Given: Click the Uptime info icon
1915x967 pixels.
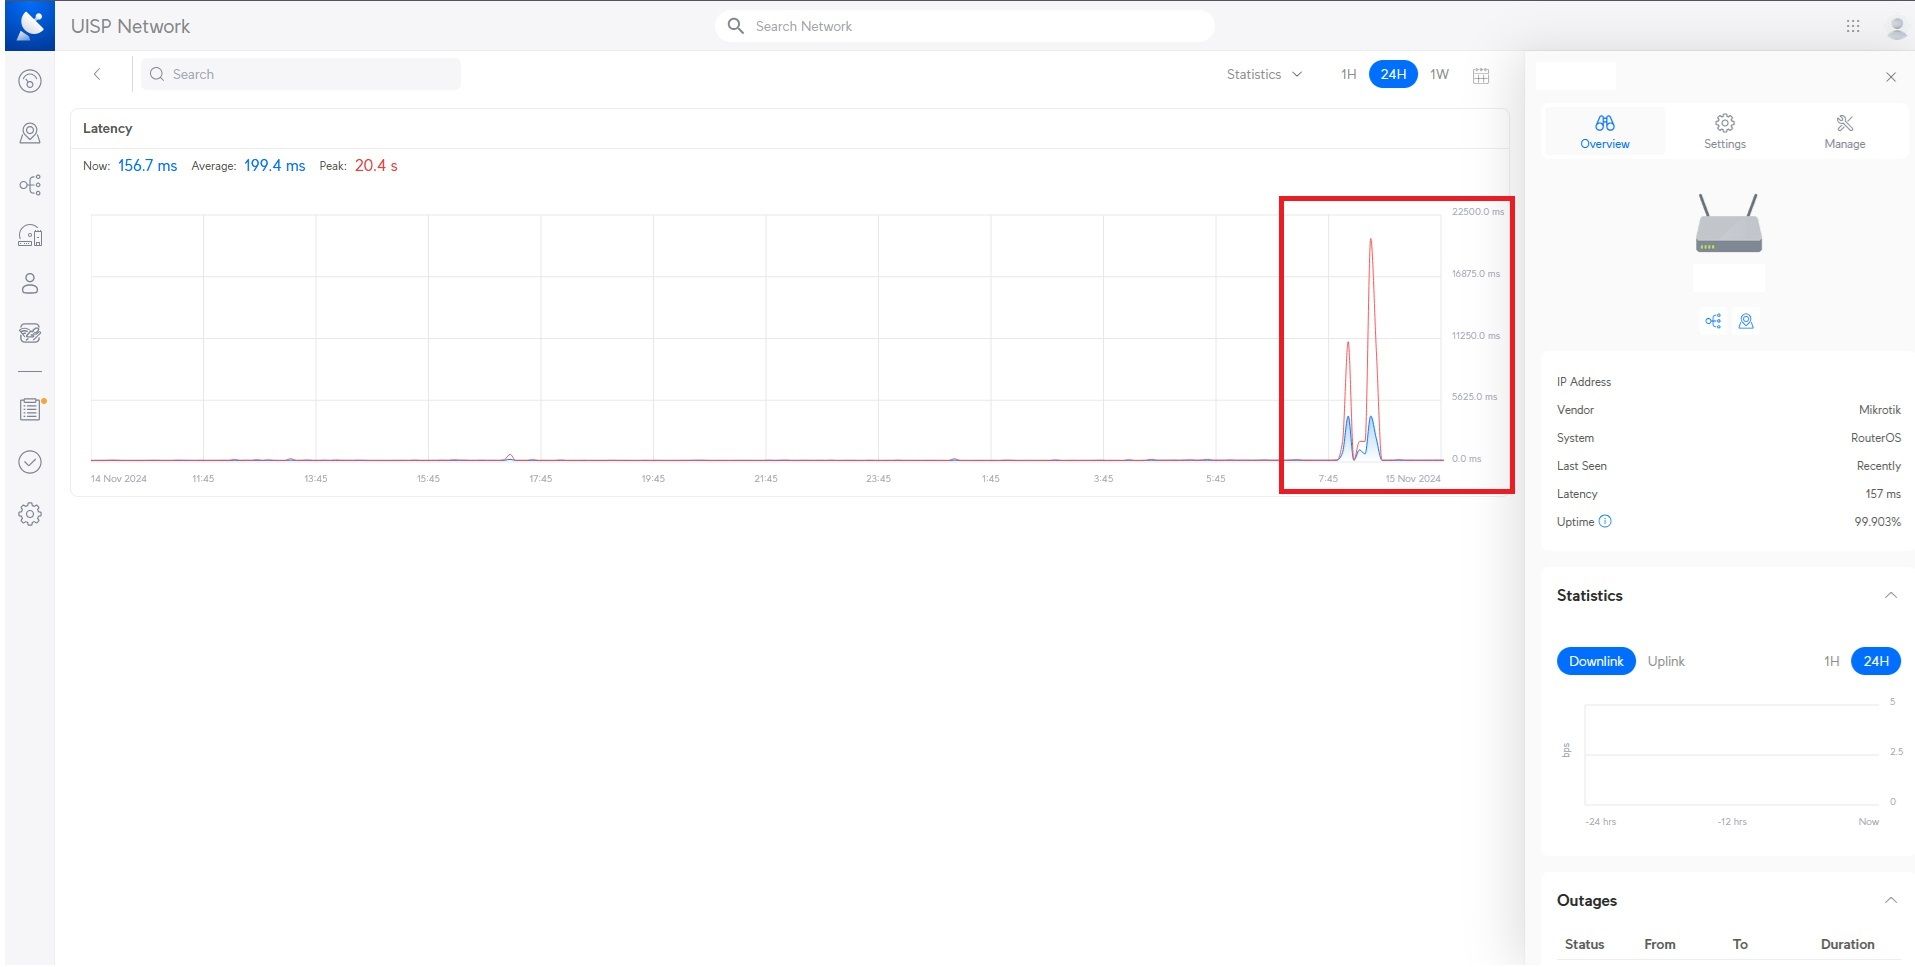Looking at the screenshot, I should tap(1605, 522).
